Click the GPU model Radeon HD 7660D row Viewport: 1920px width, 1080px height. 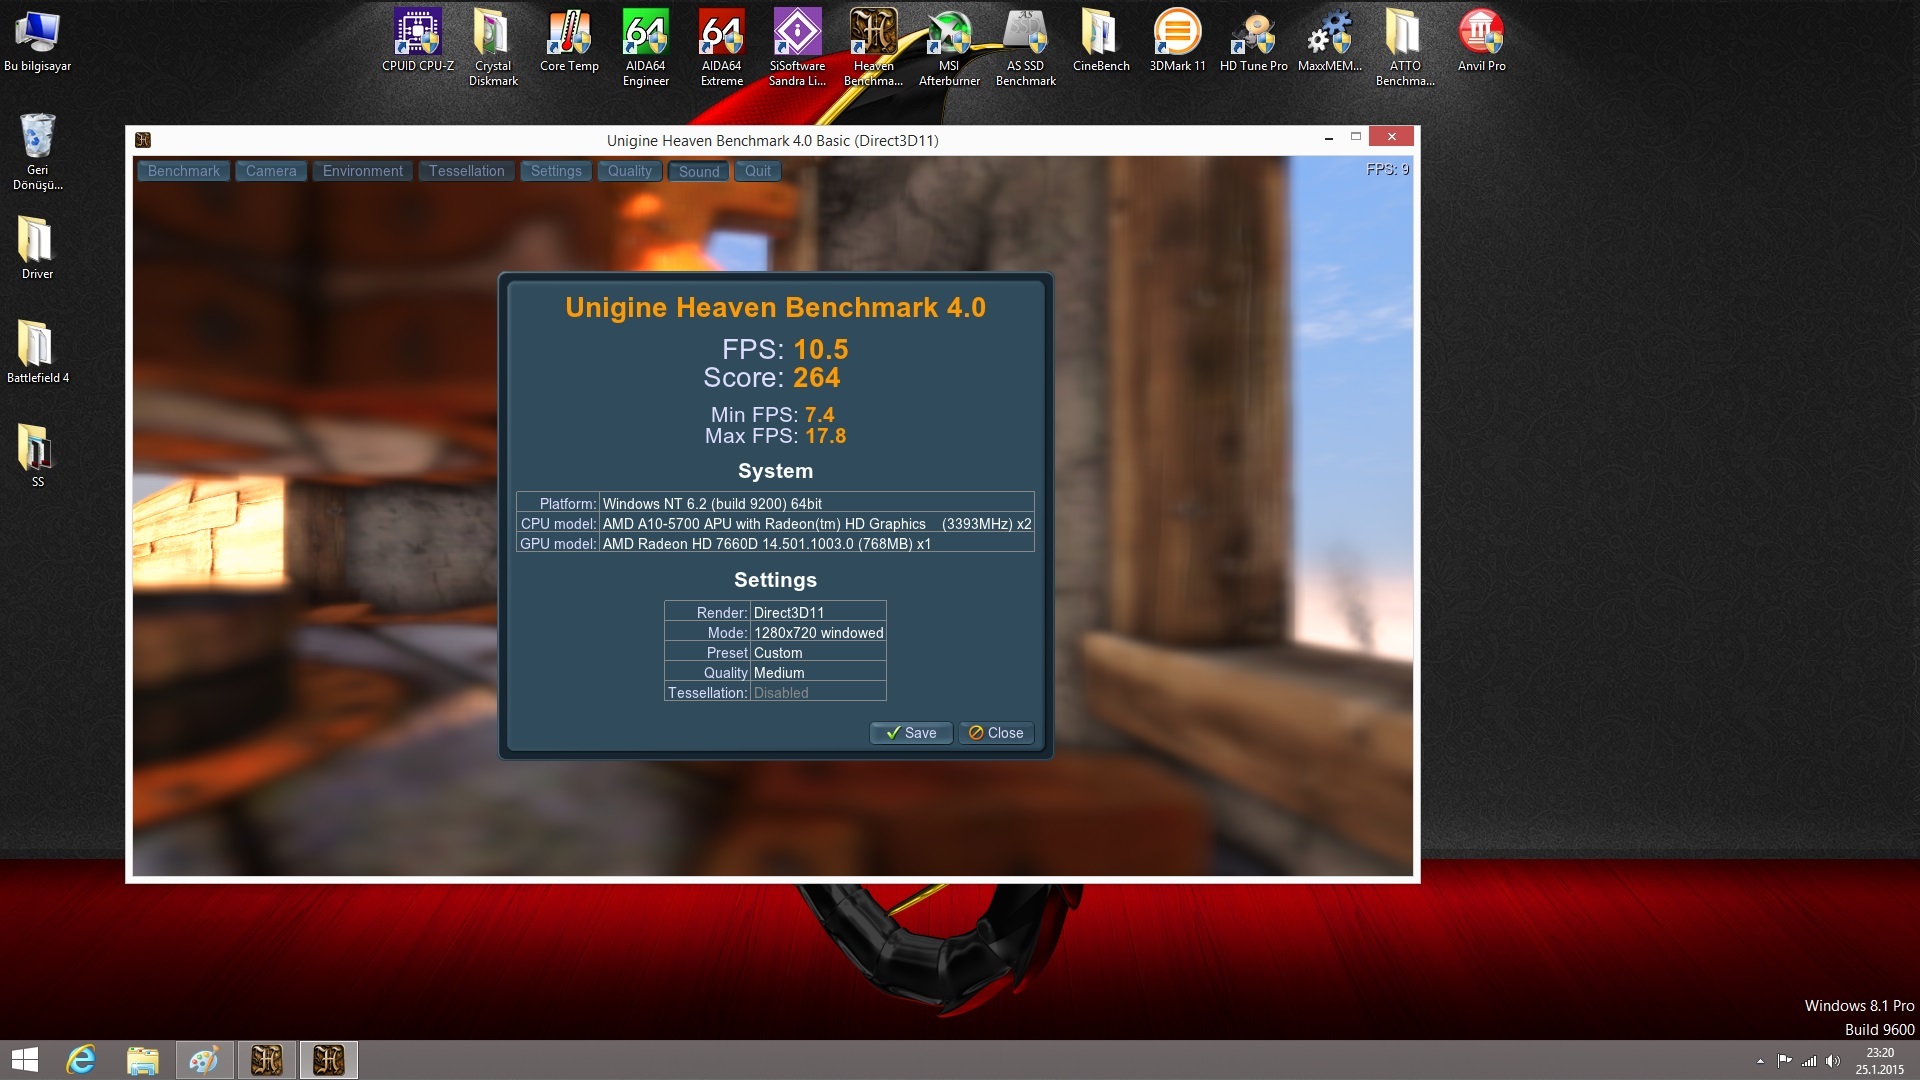pos(775,544)
